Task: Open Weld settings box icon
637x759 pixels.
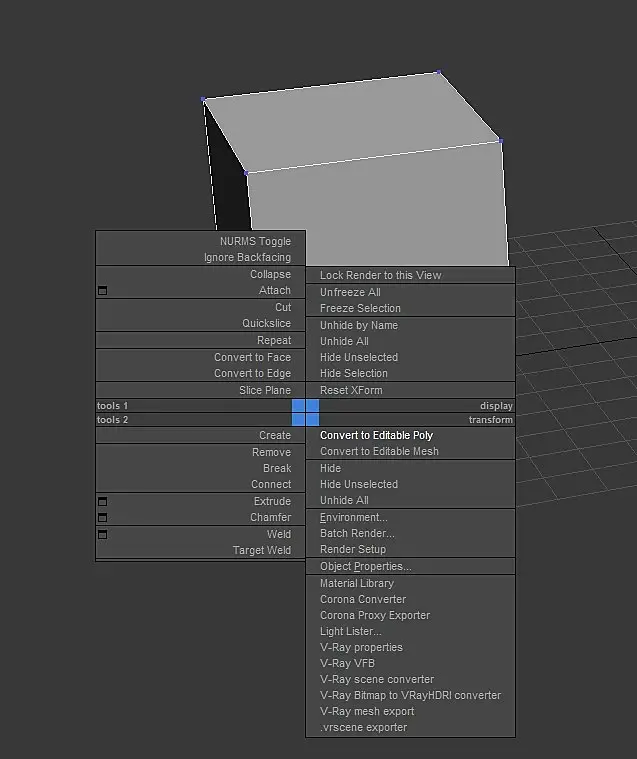Action: point(102,534)
